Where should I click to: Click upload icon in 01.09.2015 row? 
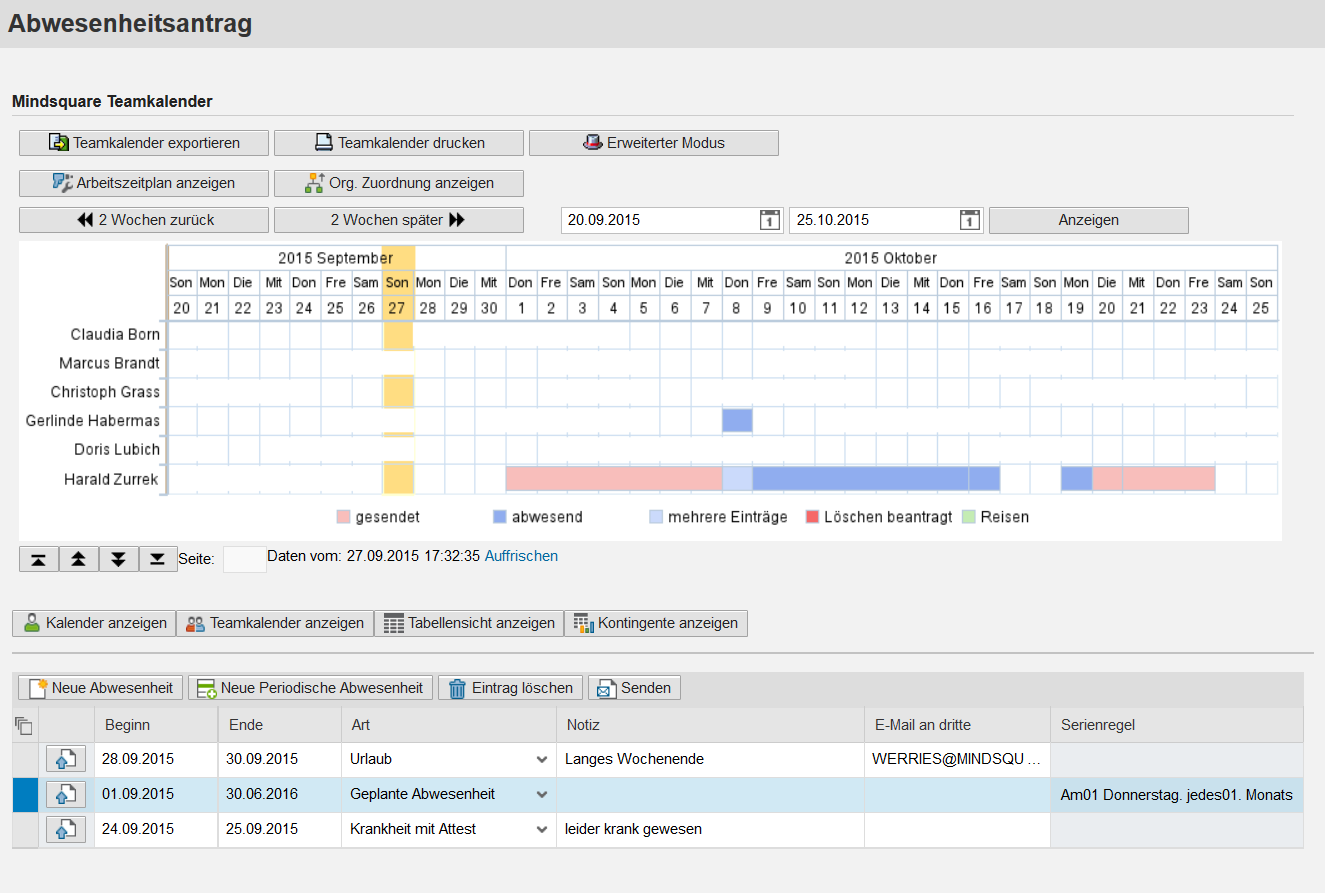[66, 795]
